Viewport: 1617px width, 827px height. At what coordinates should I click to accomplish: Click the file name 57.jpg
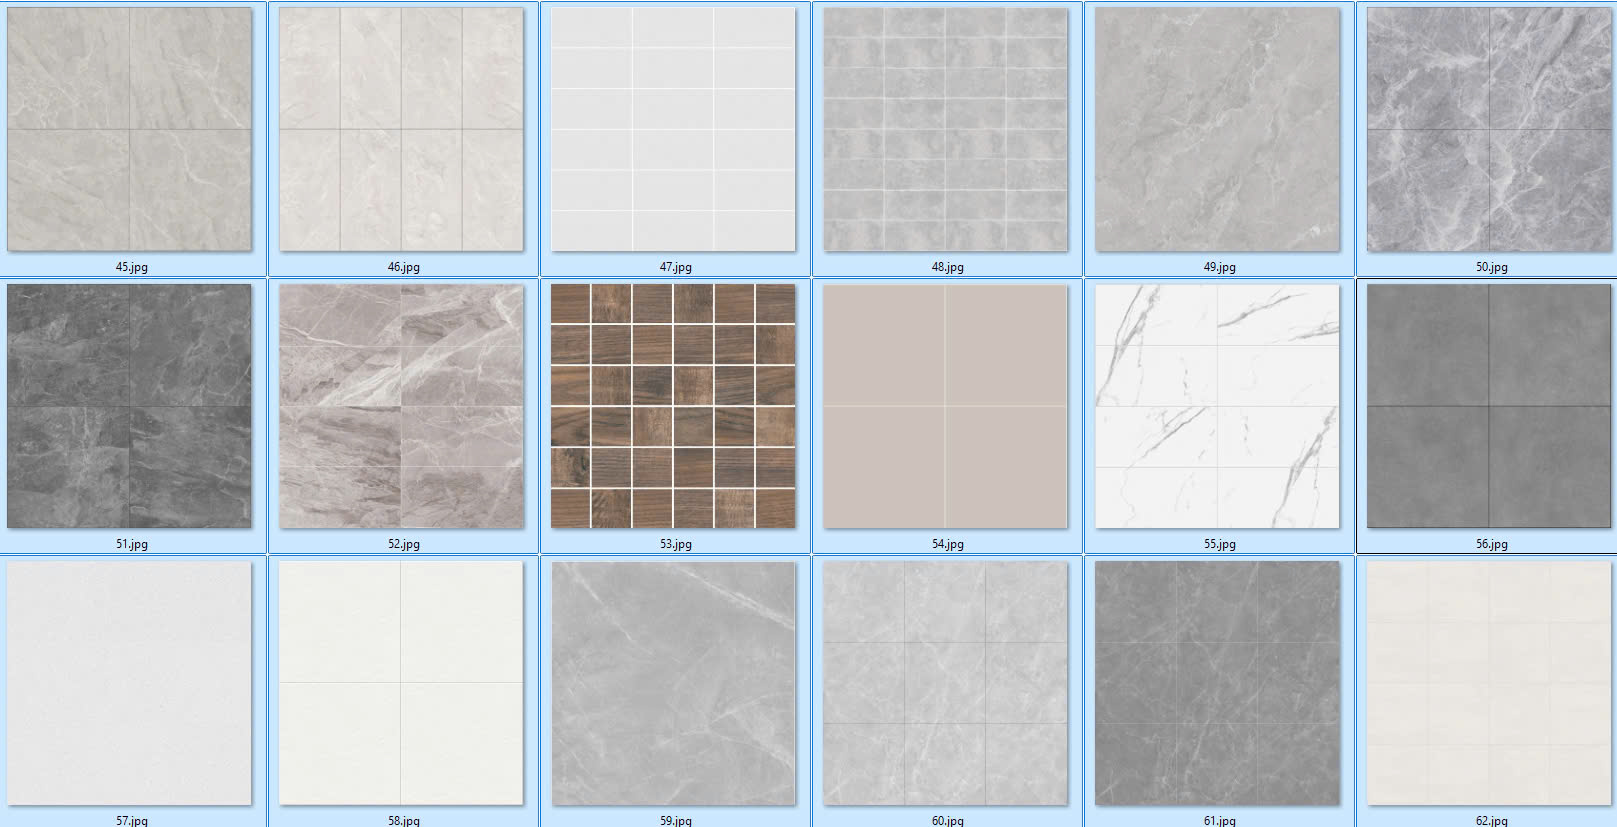click(131, 820)
